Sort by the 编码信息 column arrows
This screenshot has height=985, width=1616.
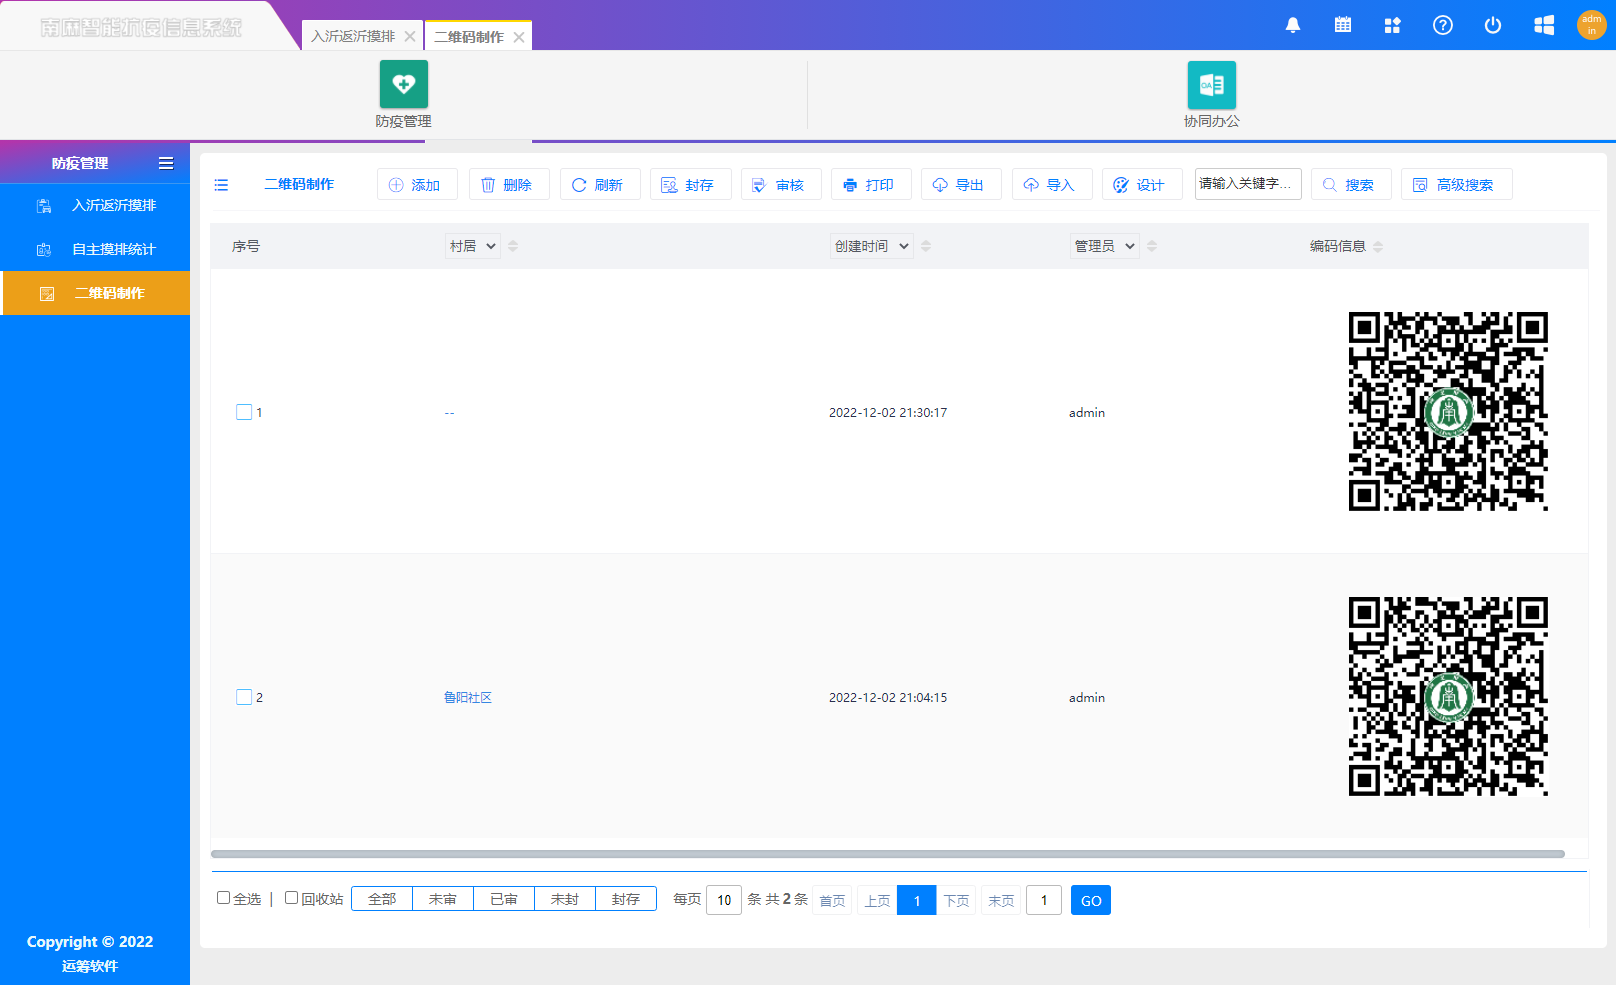1378,246
